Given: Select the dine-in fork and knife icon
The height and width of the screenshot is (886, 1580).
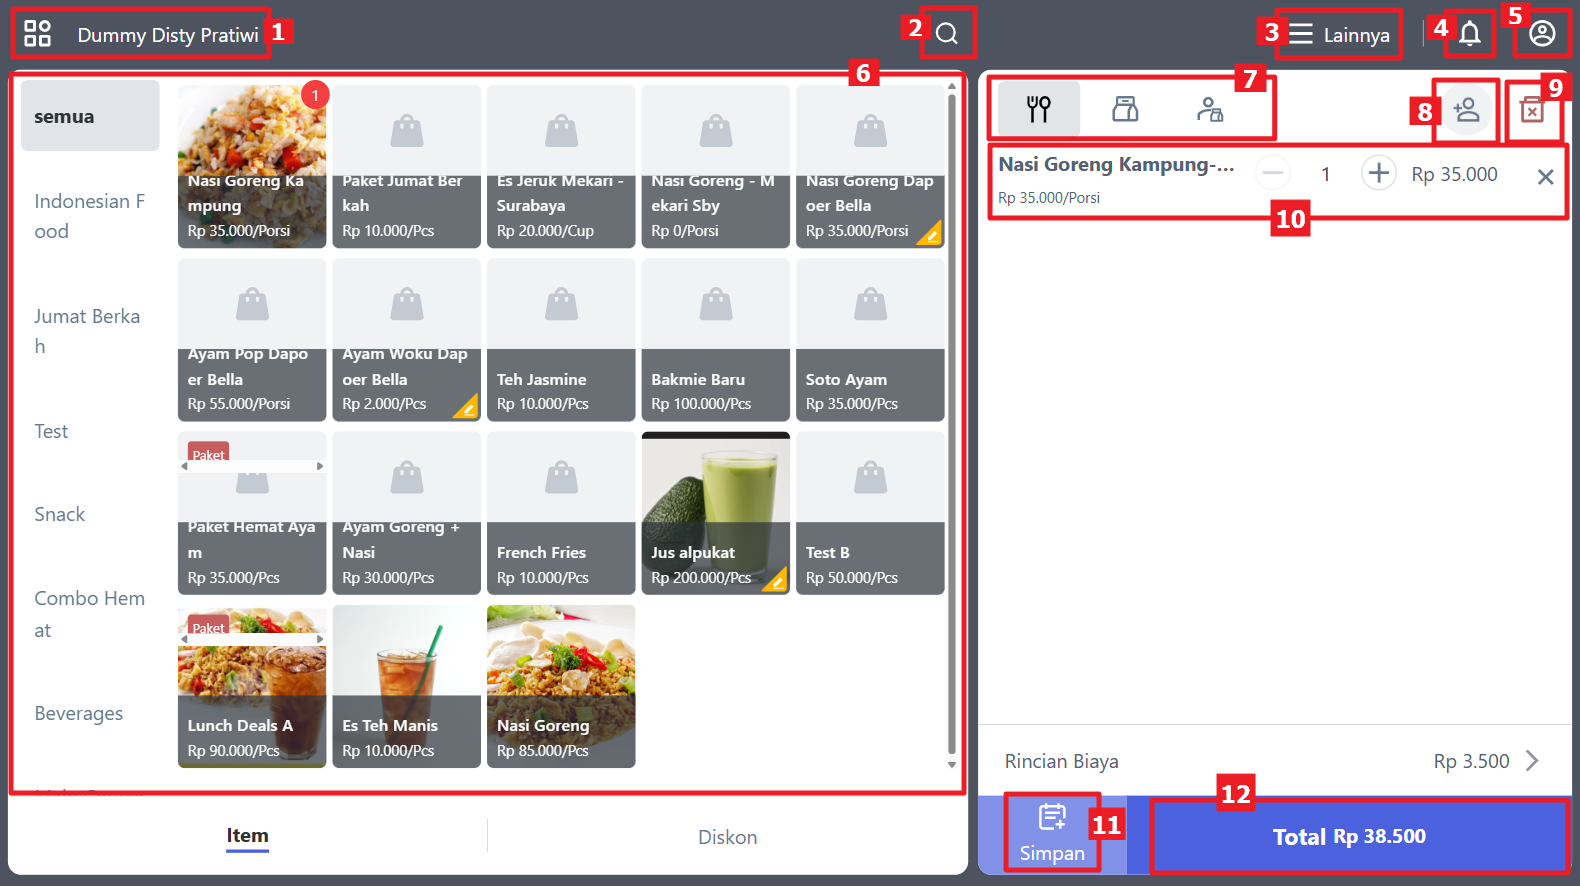Looking at the screenshot, I should [1039, 109].
